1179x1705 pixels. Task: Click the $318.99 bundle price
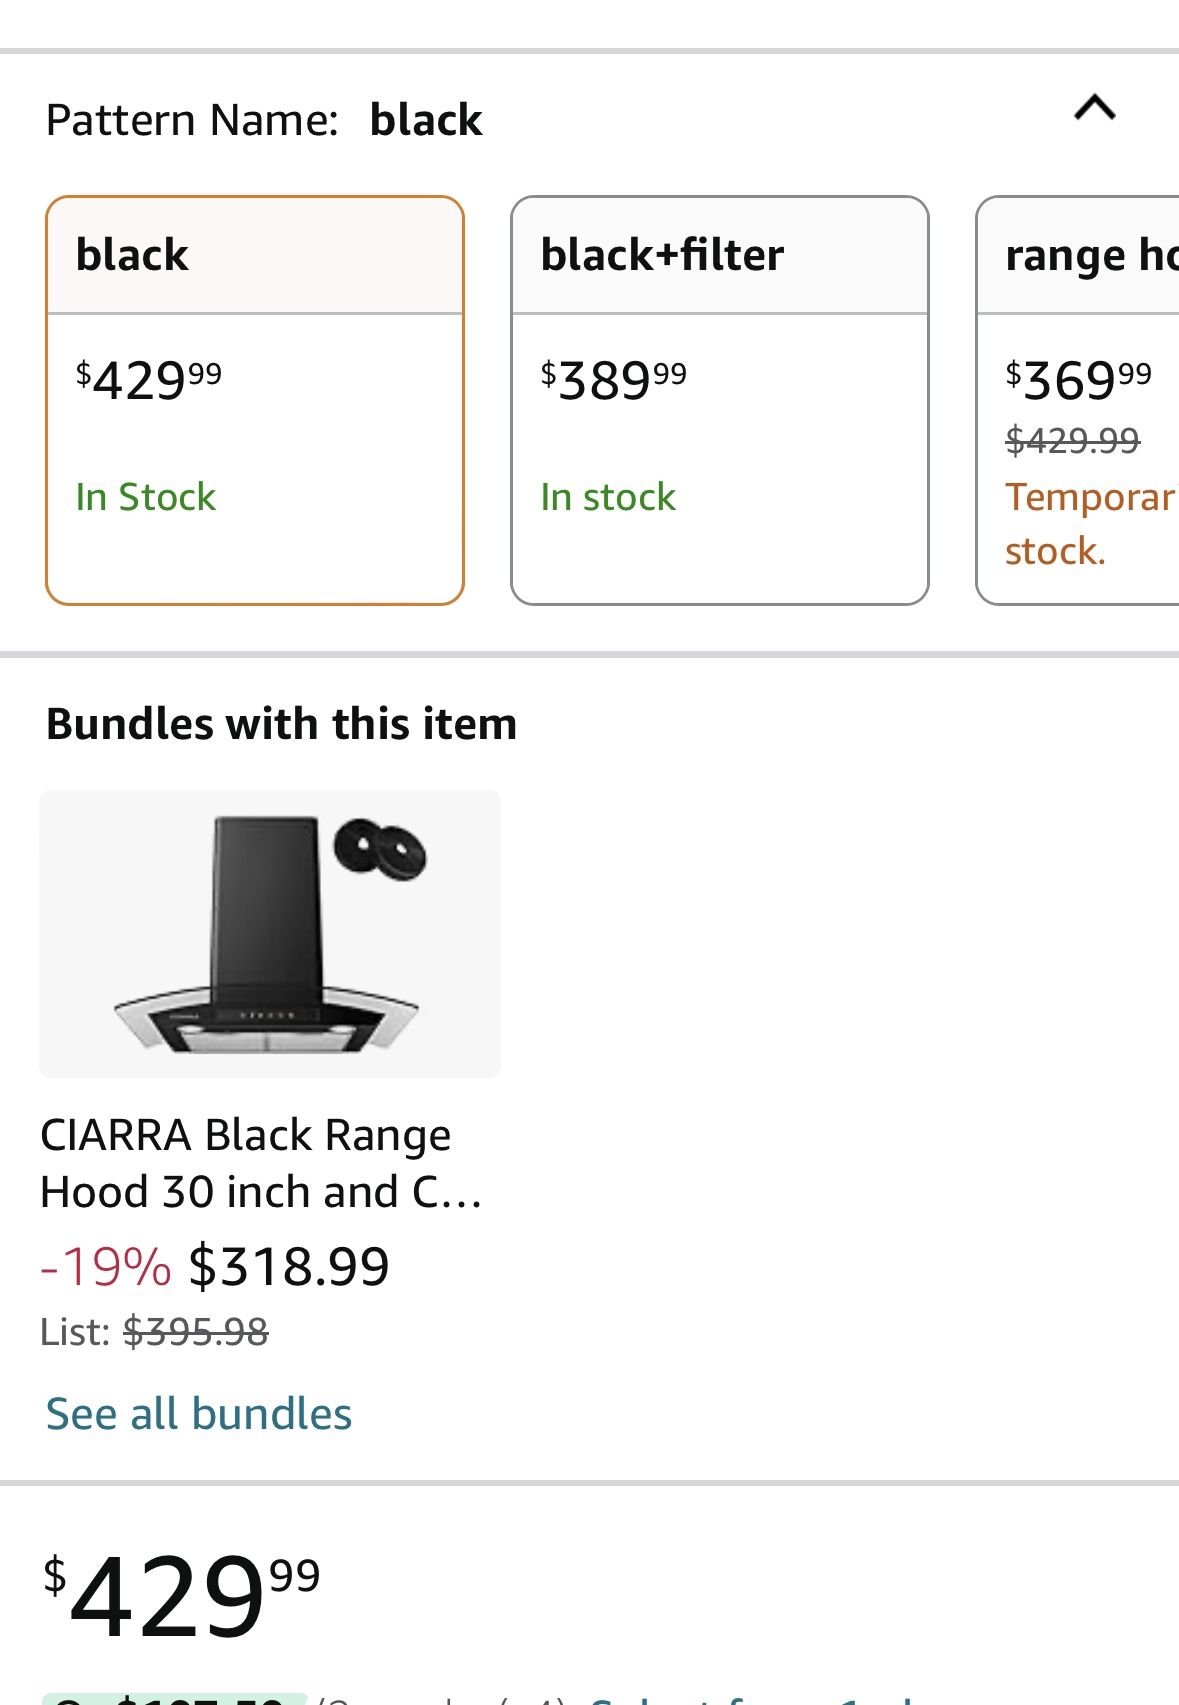(289, 1266)
